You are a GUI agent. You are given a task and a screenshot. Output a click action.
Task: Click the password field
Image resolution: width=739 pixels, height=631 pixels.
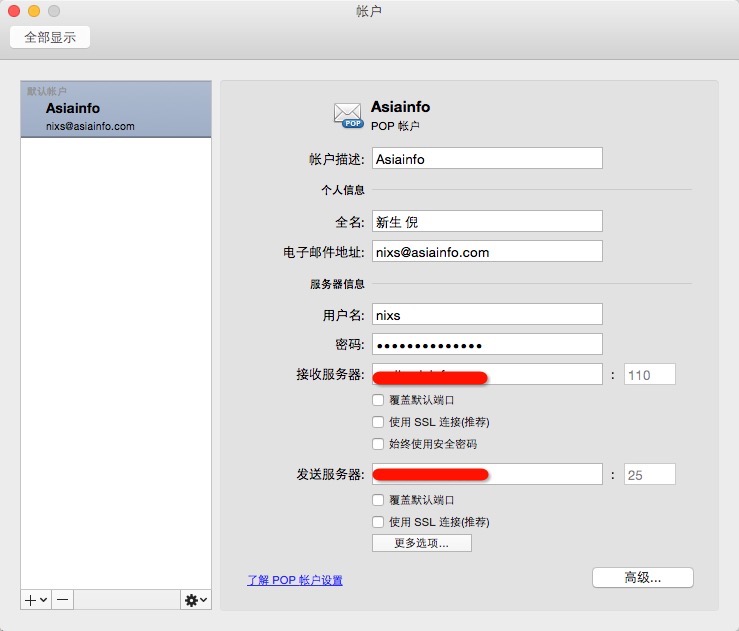[487, 344]
